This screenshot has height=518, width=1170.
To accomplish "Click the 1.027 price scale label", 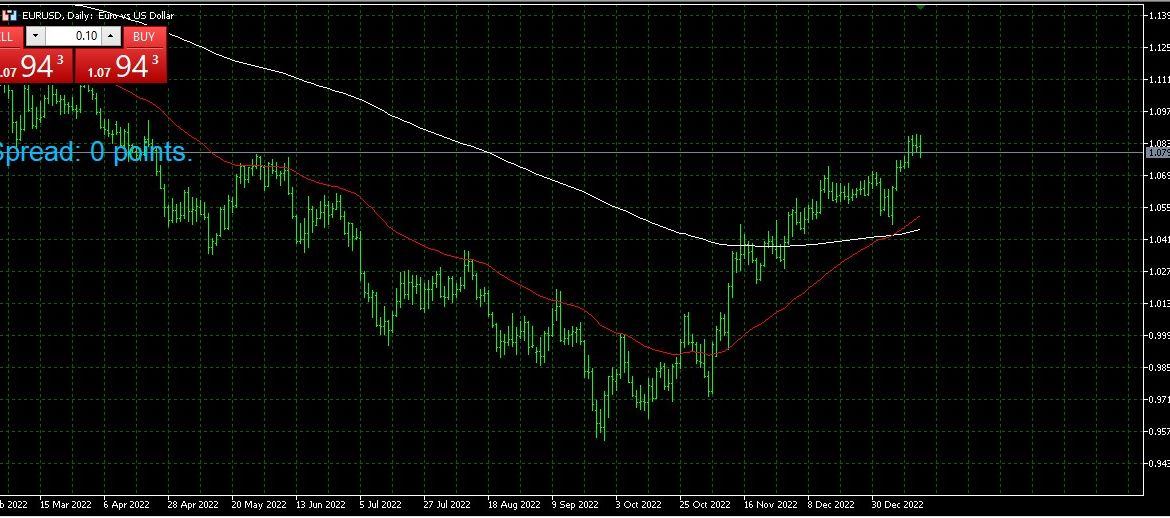I will [x=1160, y=272].
